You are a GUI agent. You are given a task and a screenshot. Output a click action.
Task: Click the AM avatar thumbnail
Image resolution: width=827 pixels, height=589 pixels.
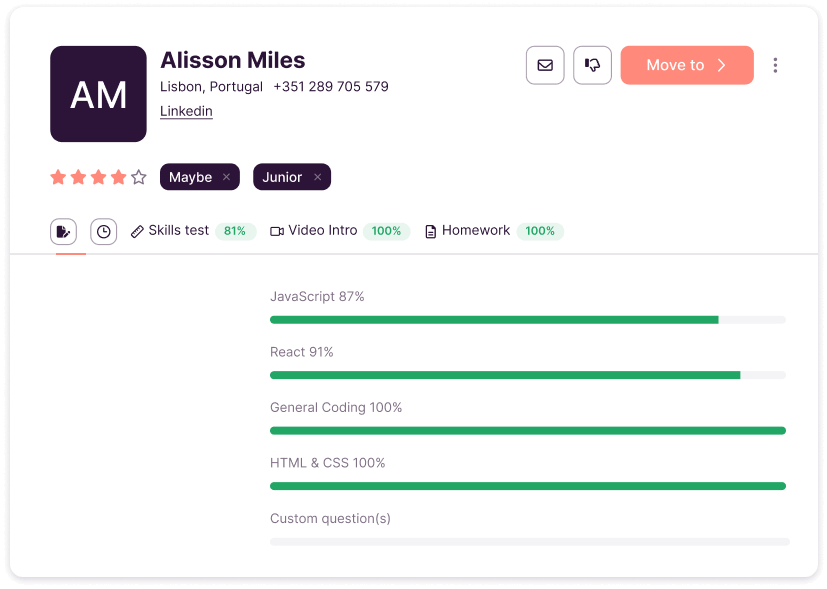pyautogui.click(x=98, y=94)
